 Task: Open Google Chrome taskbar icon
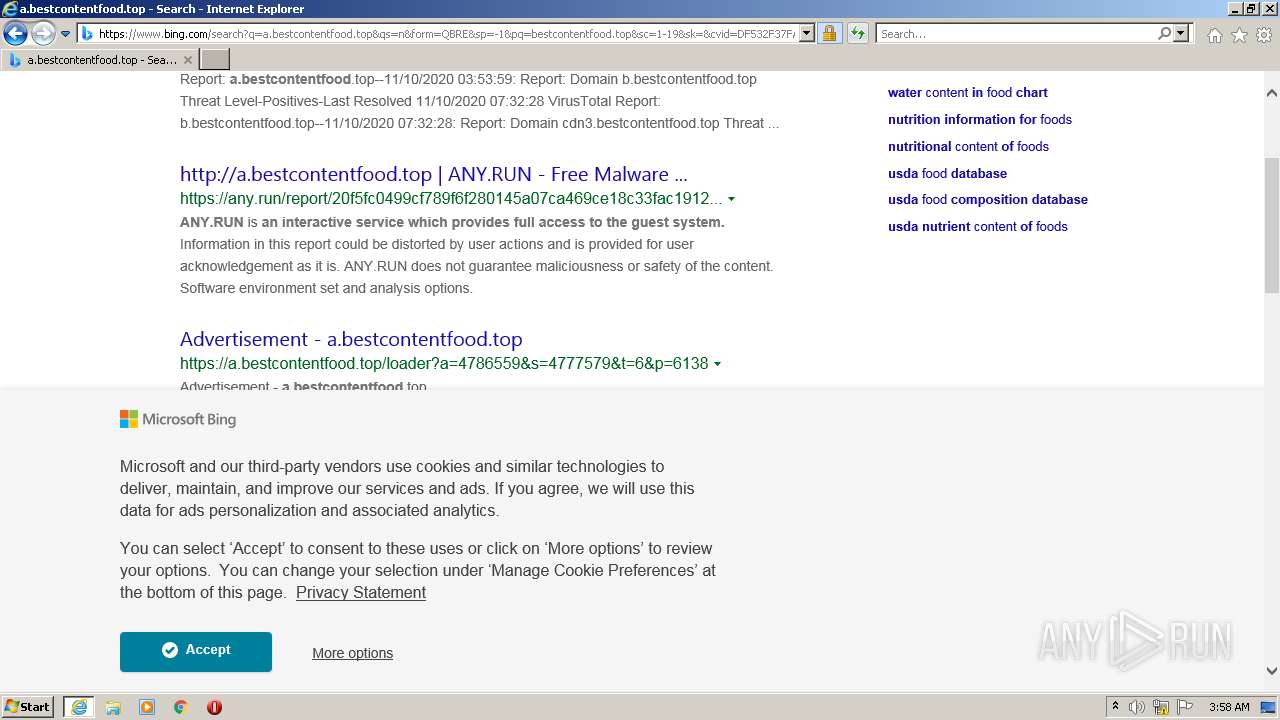181,707
